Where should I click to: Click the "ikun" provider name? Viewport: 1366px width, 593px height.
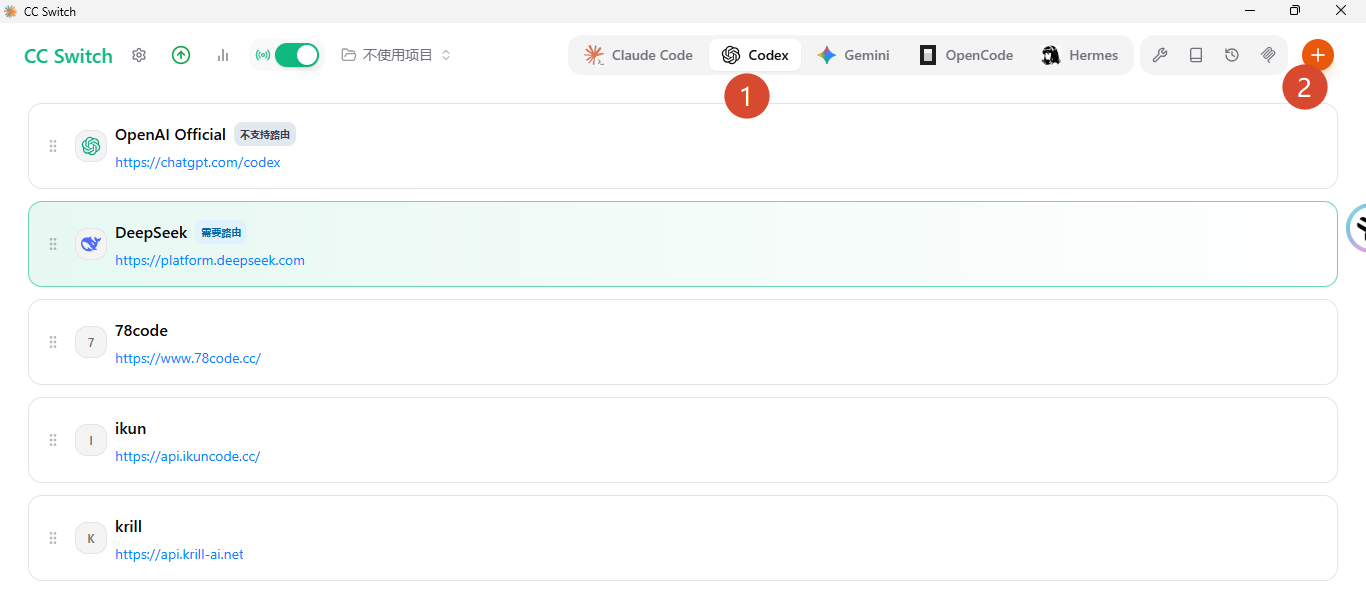(131, 429)
